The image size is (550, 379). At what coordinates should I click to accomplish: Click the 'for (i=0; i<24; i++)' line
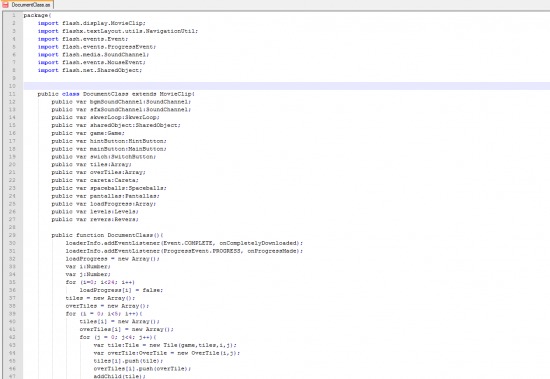point(100,282)
